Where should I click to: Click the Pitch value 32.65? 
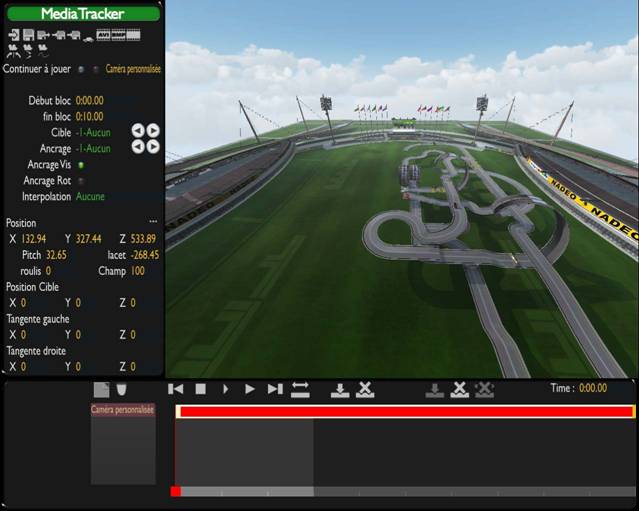(x=56, y=255)
